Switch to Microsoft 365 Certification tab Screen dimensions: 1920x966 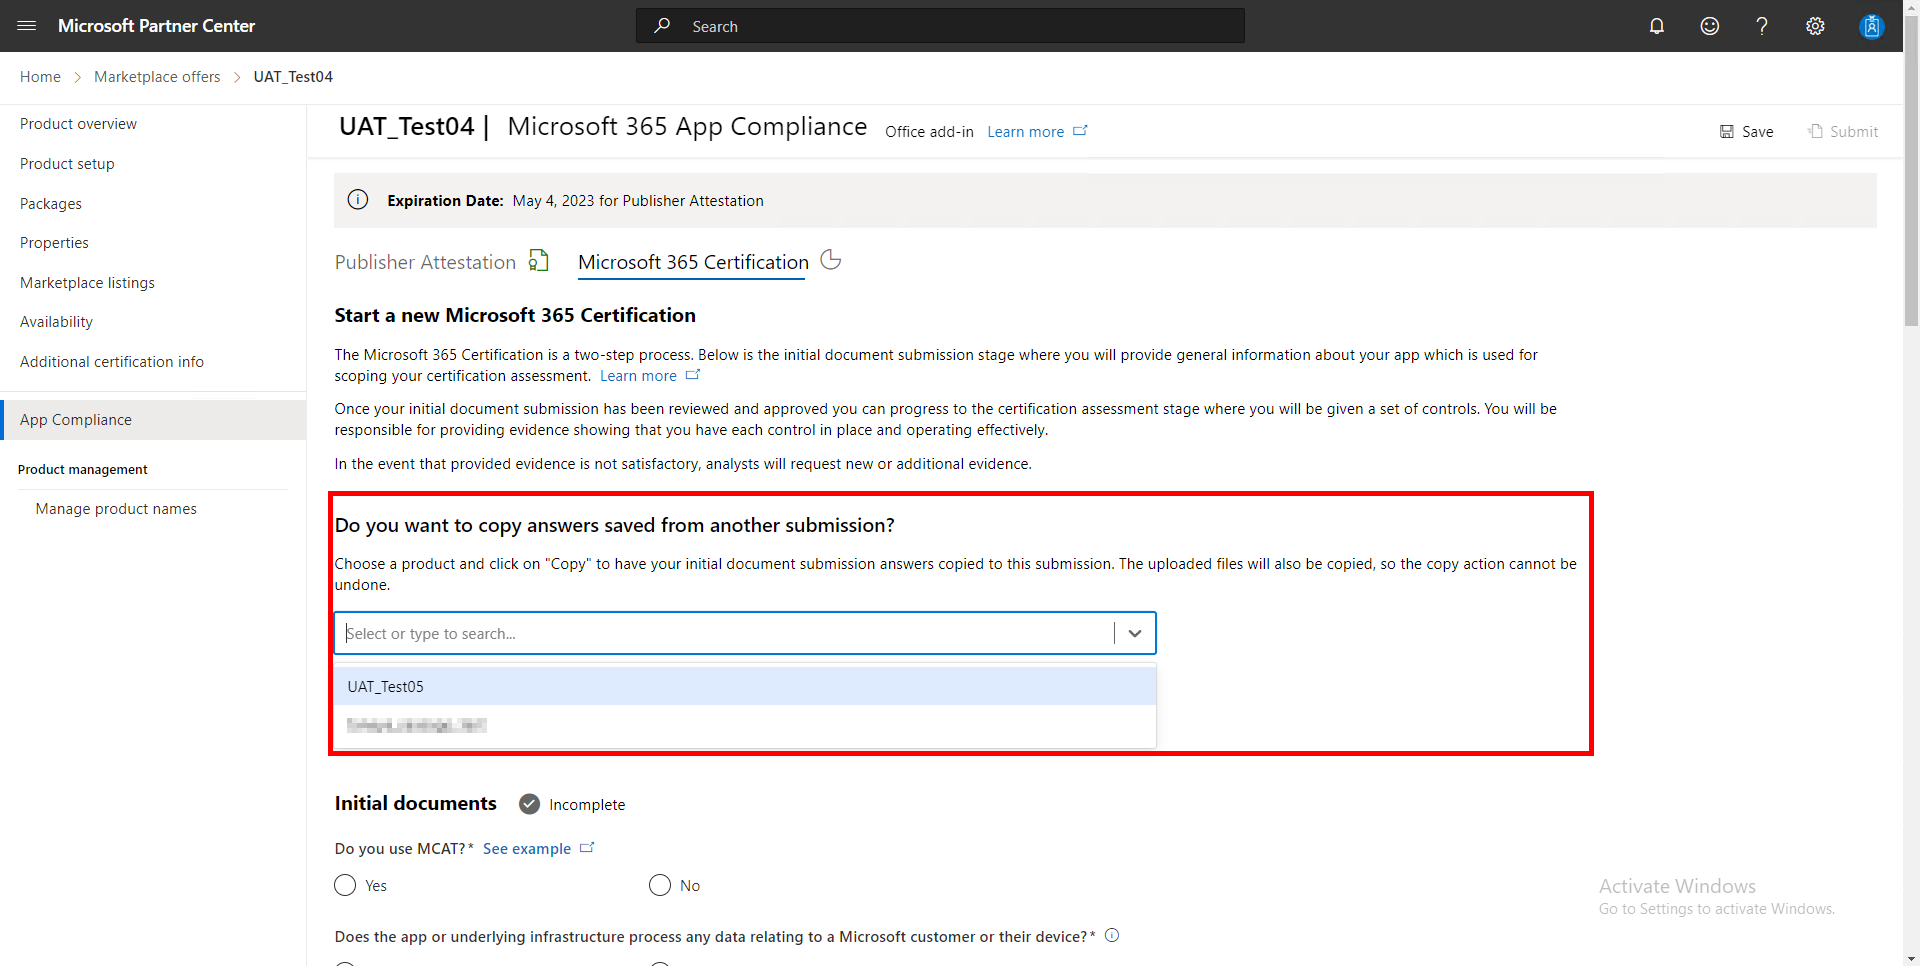click(693, 262)
